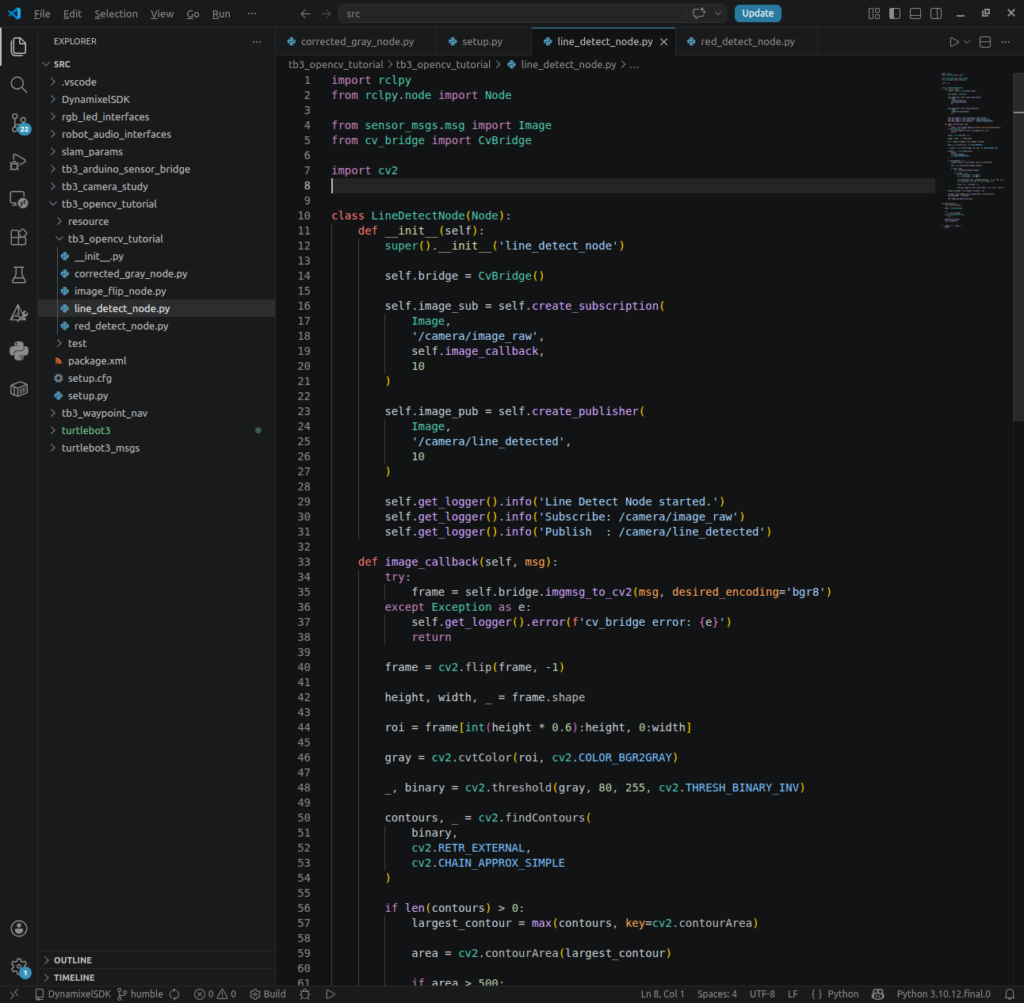Click line_detect_node.py breadcrumb
This screenshot has height=1003, width=1024.
tap(568, 65)
